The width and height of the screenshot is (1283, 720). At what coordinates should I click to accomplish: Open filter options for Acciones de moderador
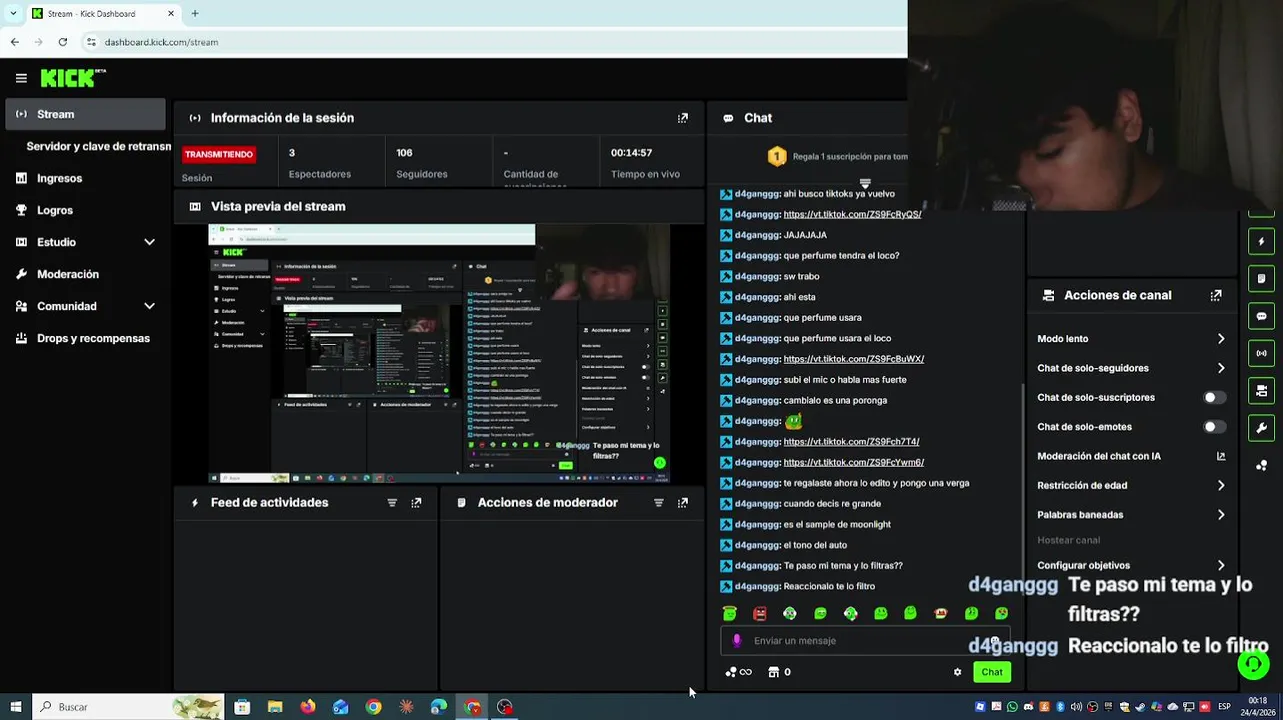[x=659, y=503]
